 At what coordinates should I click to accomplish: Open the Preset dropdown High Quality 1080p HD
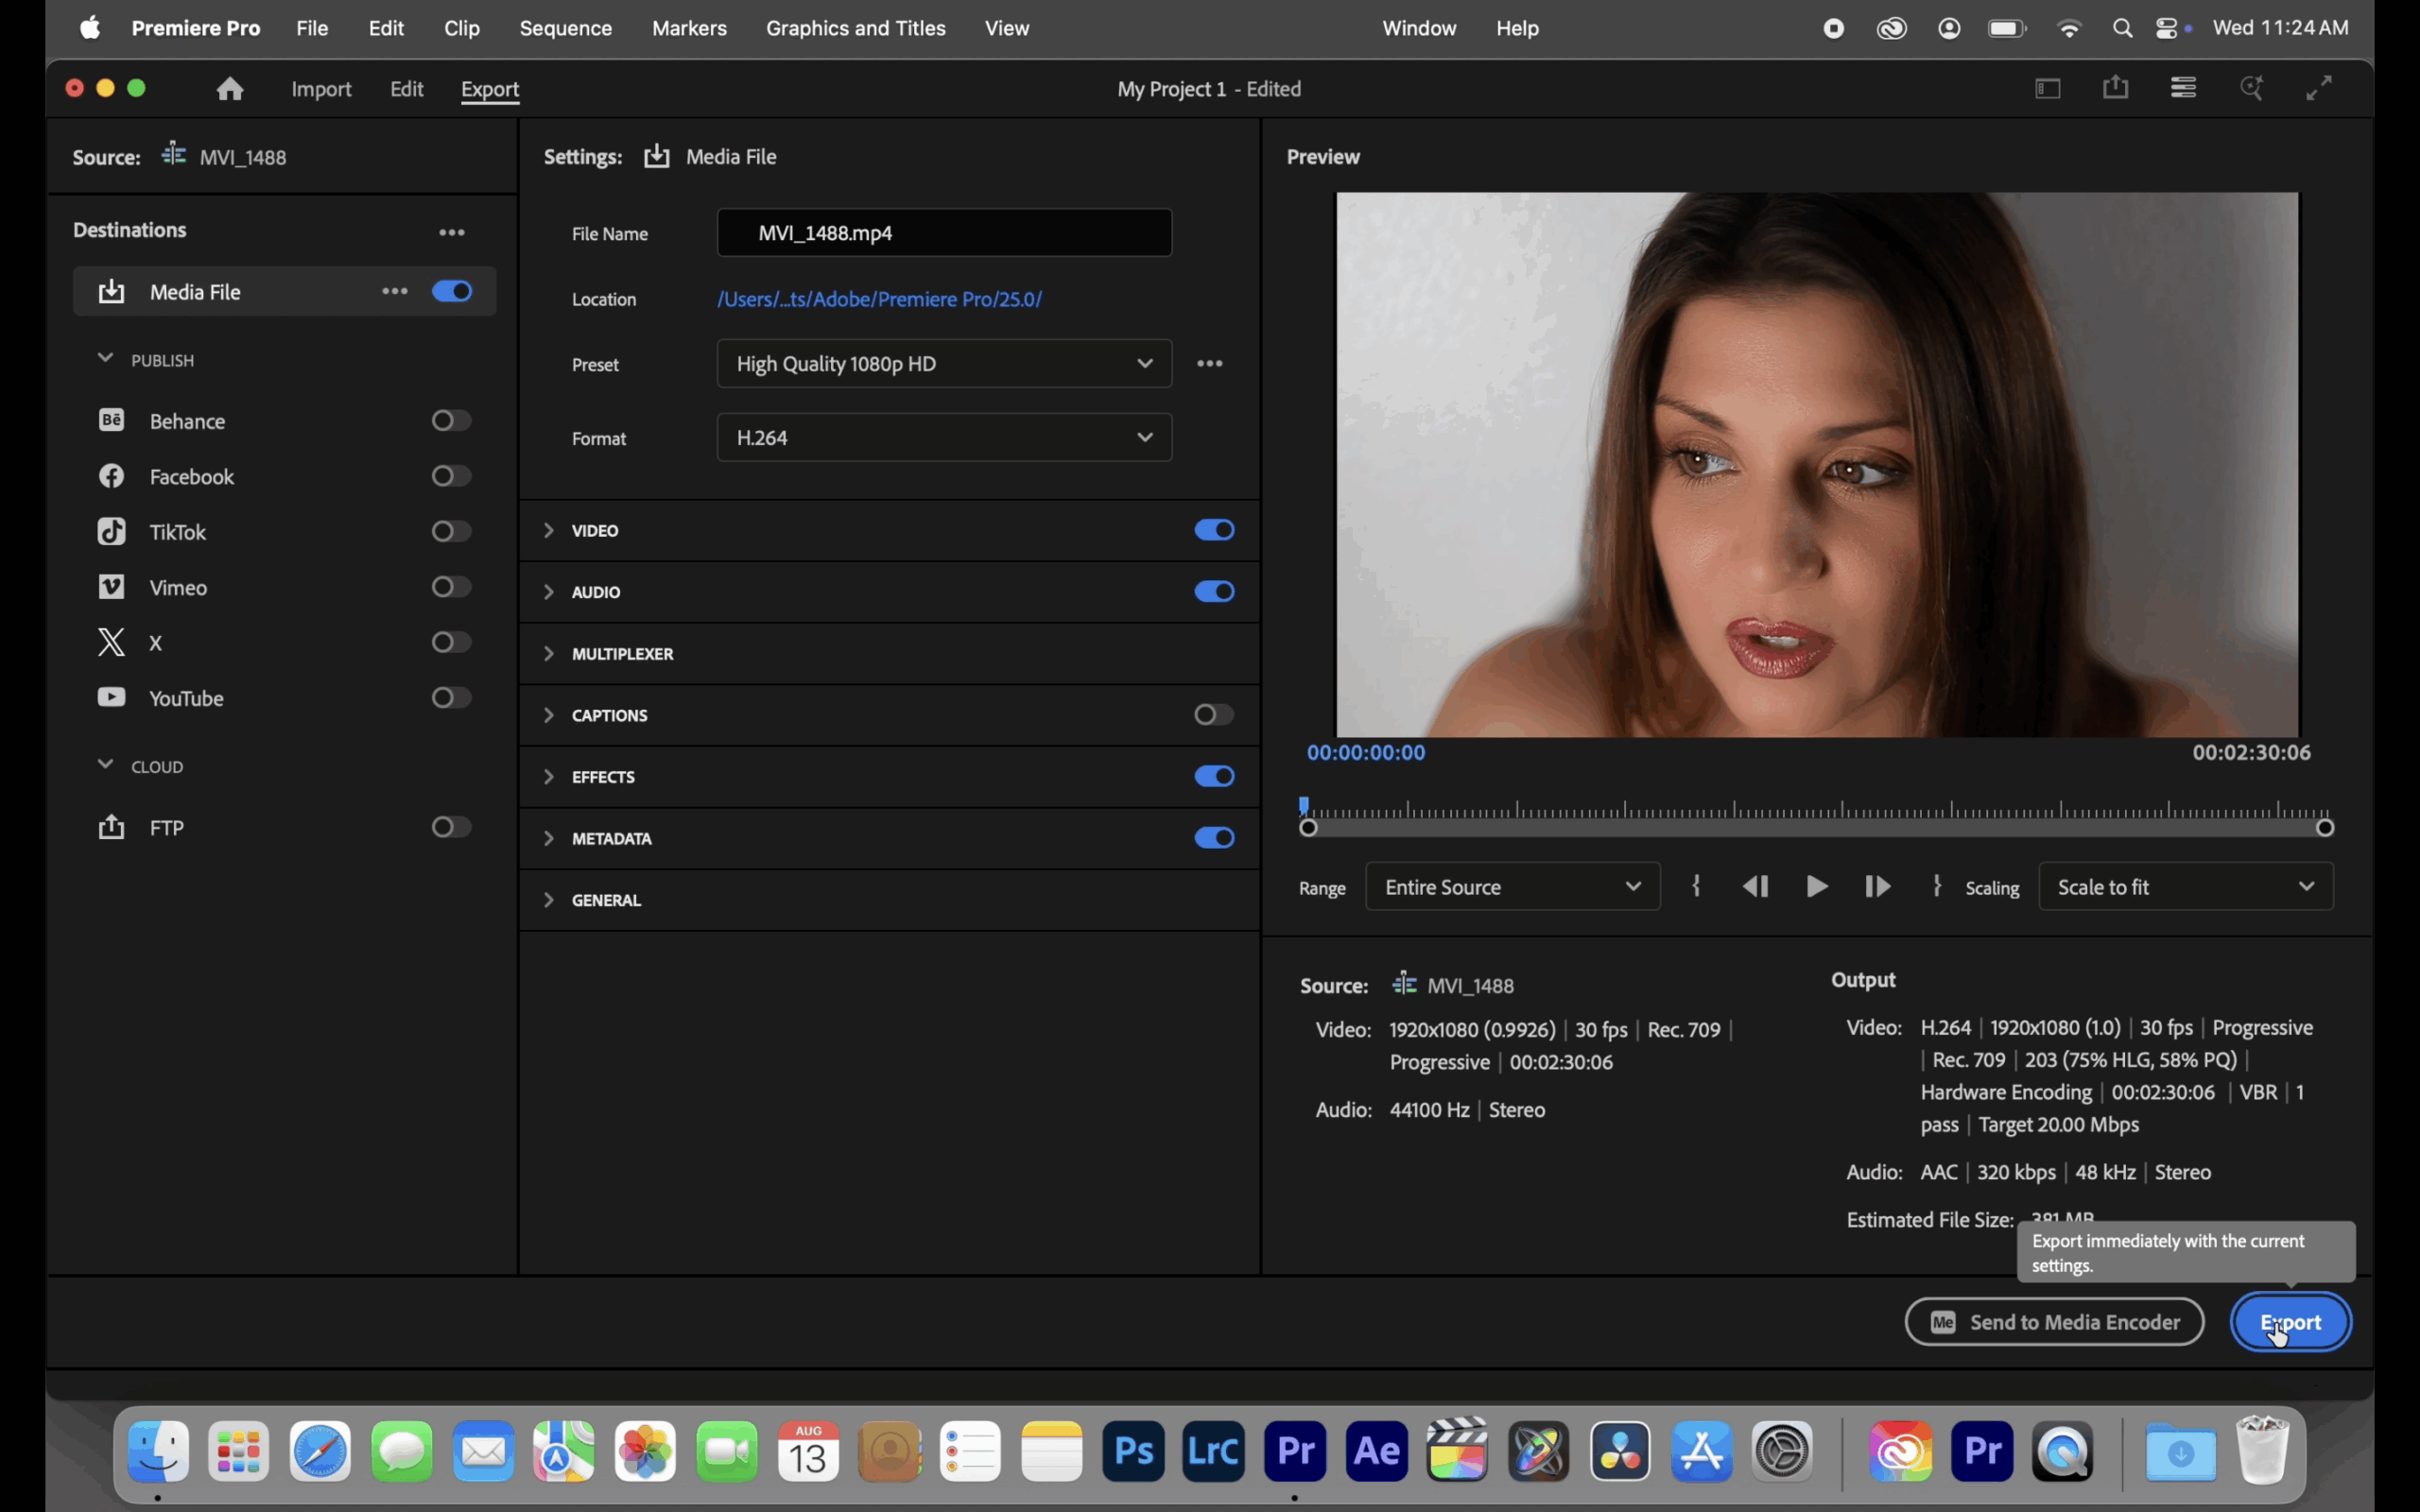pos(944,364)
